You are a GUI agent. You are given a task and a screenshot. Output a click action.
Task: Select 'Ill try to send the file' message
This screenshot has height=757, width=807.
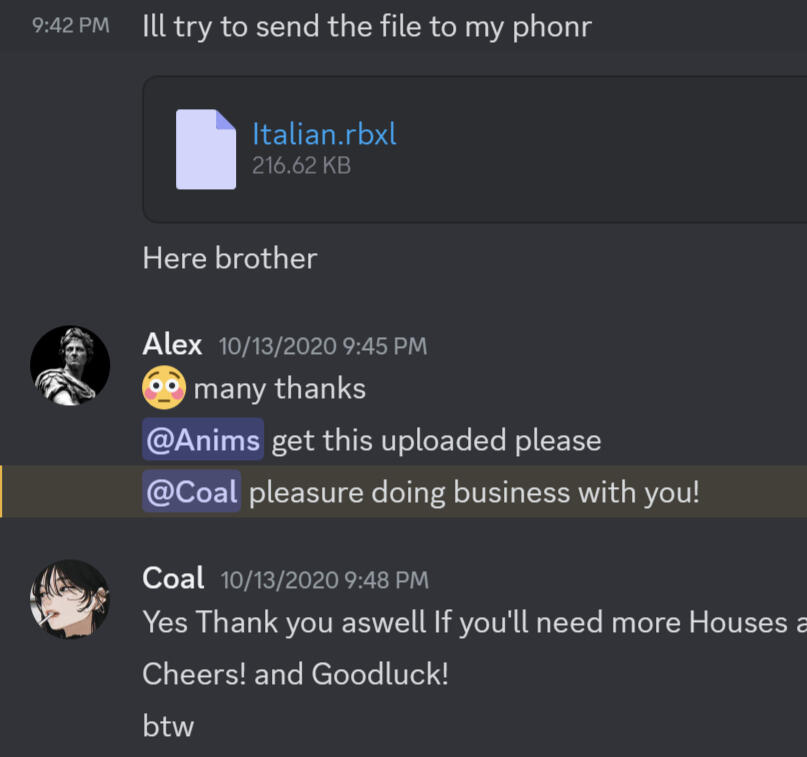[x=367, y=26]
